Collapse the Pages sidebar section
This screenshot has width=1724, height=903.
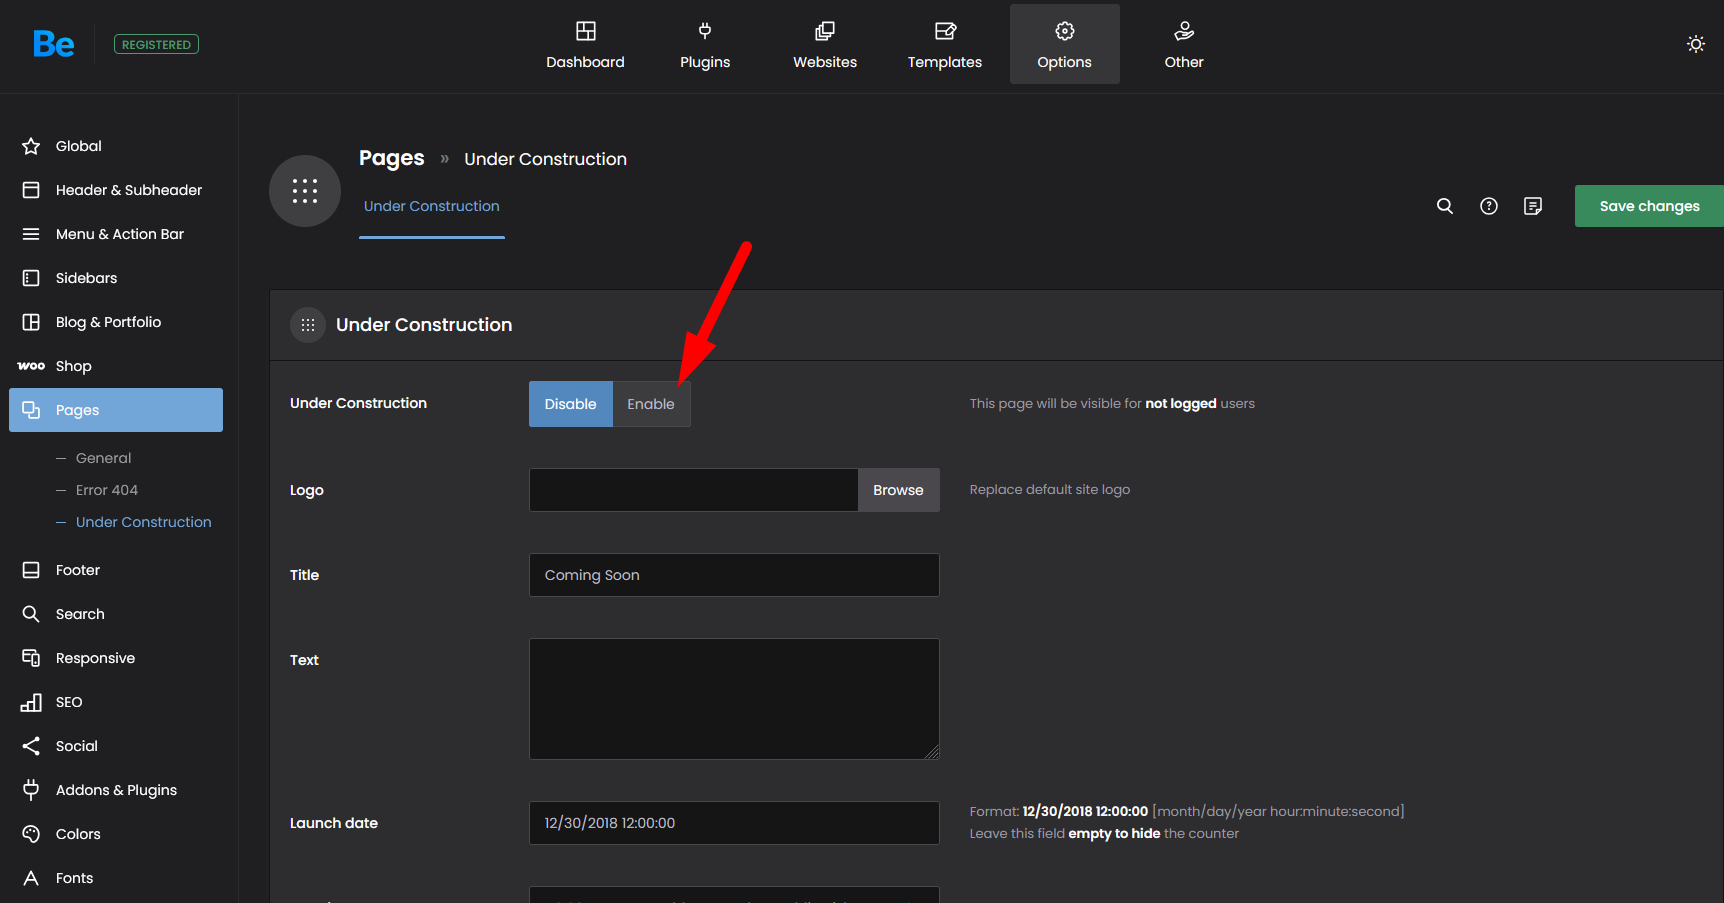point(116,410)
